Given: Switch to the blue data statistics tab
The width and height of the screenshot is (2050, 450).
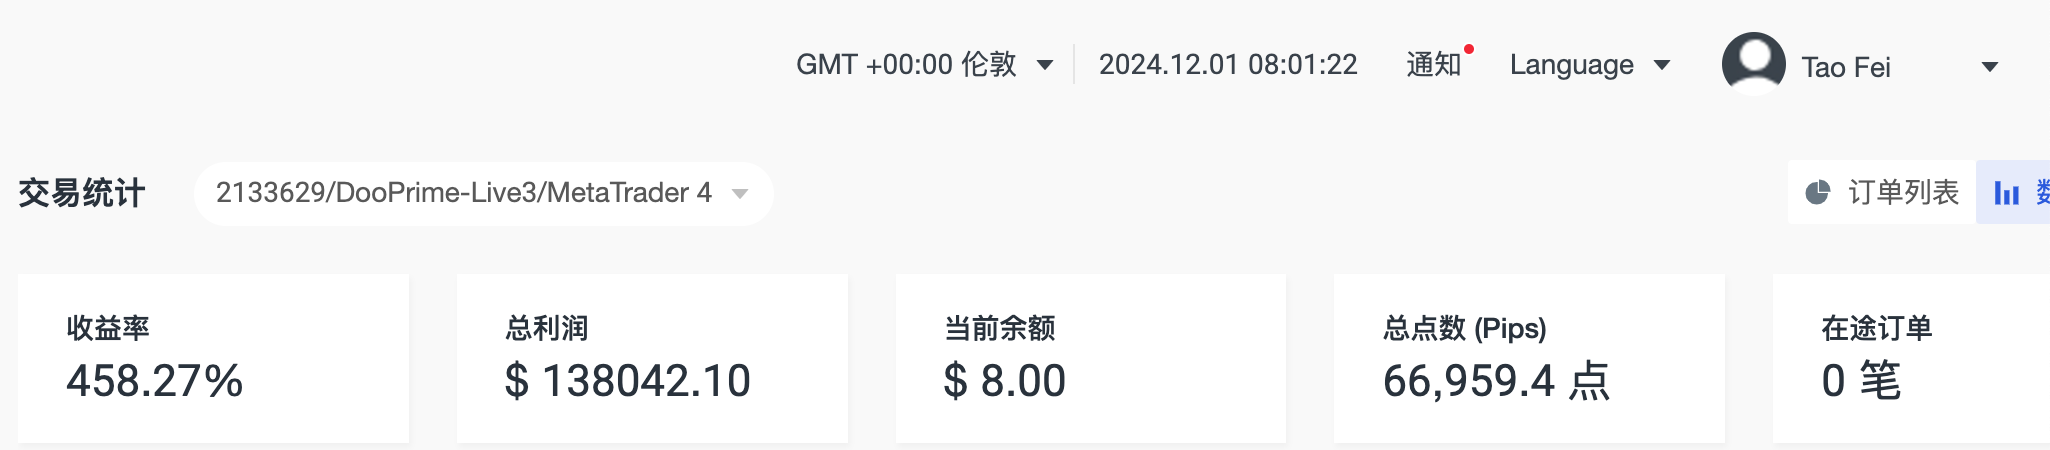Looking at the screenshot, I should click(2013, 192).
